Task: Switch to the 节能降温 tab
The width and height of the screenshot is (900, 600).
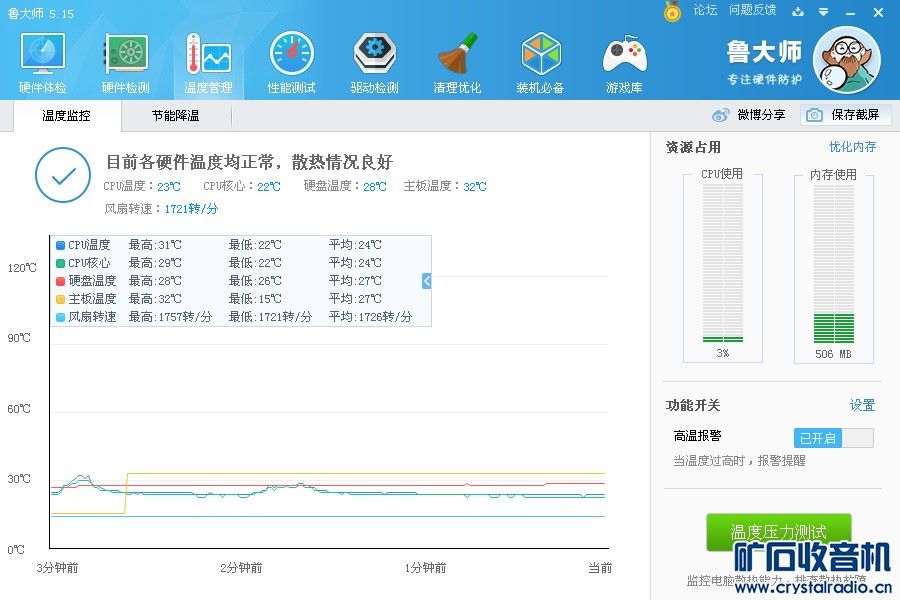Action: tap(176, 115)
